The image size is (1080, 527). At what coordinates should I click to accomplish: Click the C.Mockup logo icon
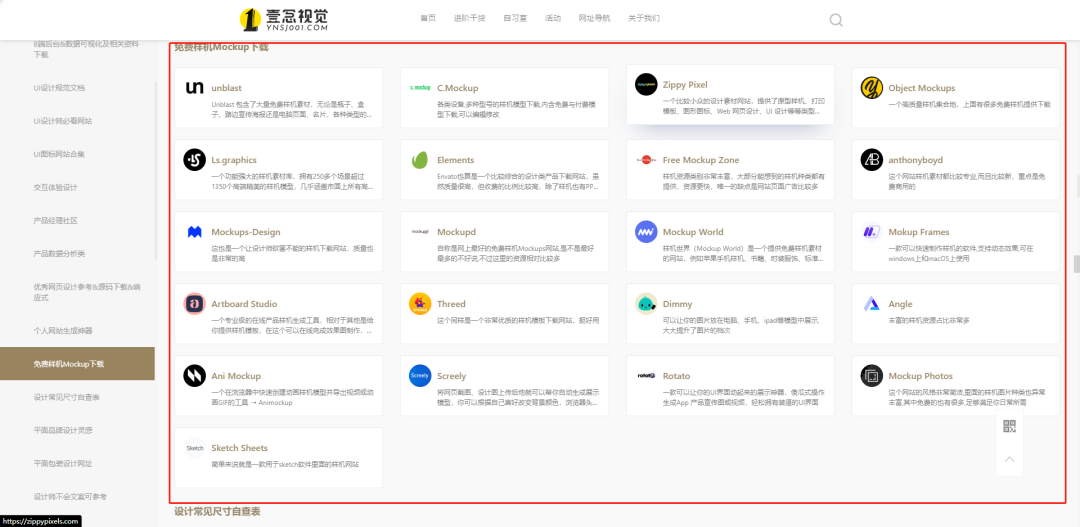click(x=420, y=87)
